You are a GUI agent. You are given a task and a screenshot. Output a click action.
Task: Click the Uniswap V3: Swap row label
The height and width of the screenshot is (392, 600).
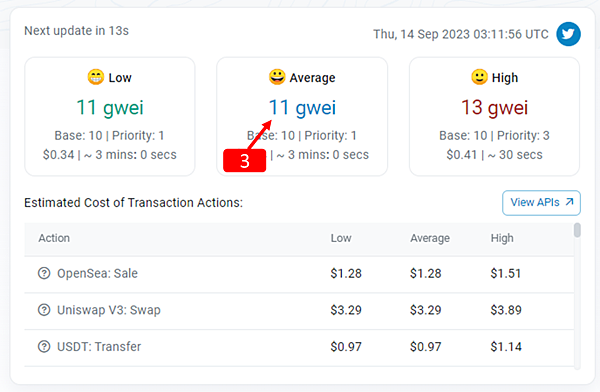[109, 310]
